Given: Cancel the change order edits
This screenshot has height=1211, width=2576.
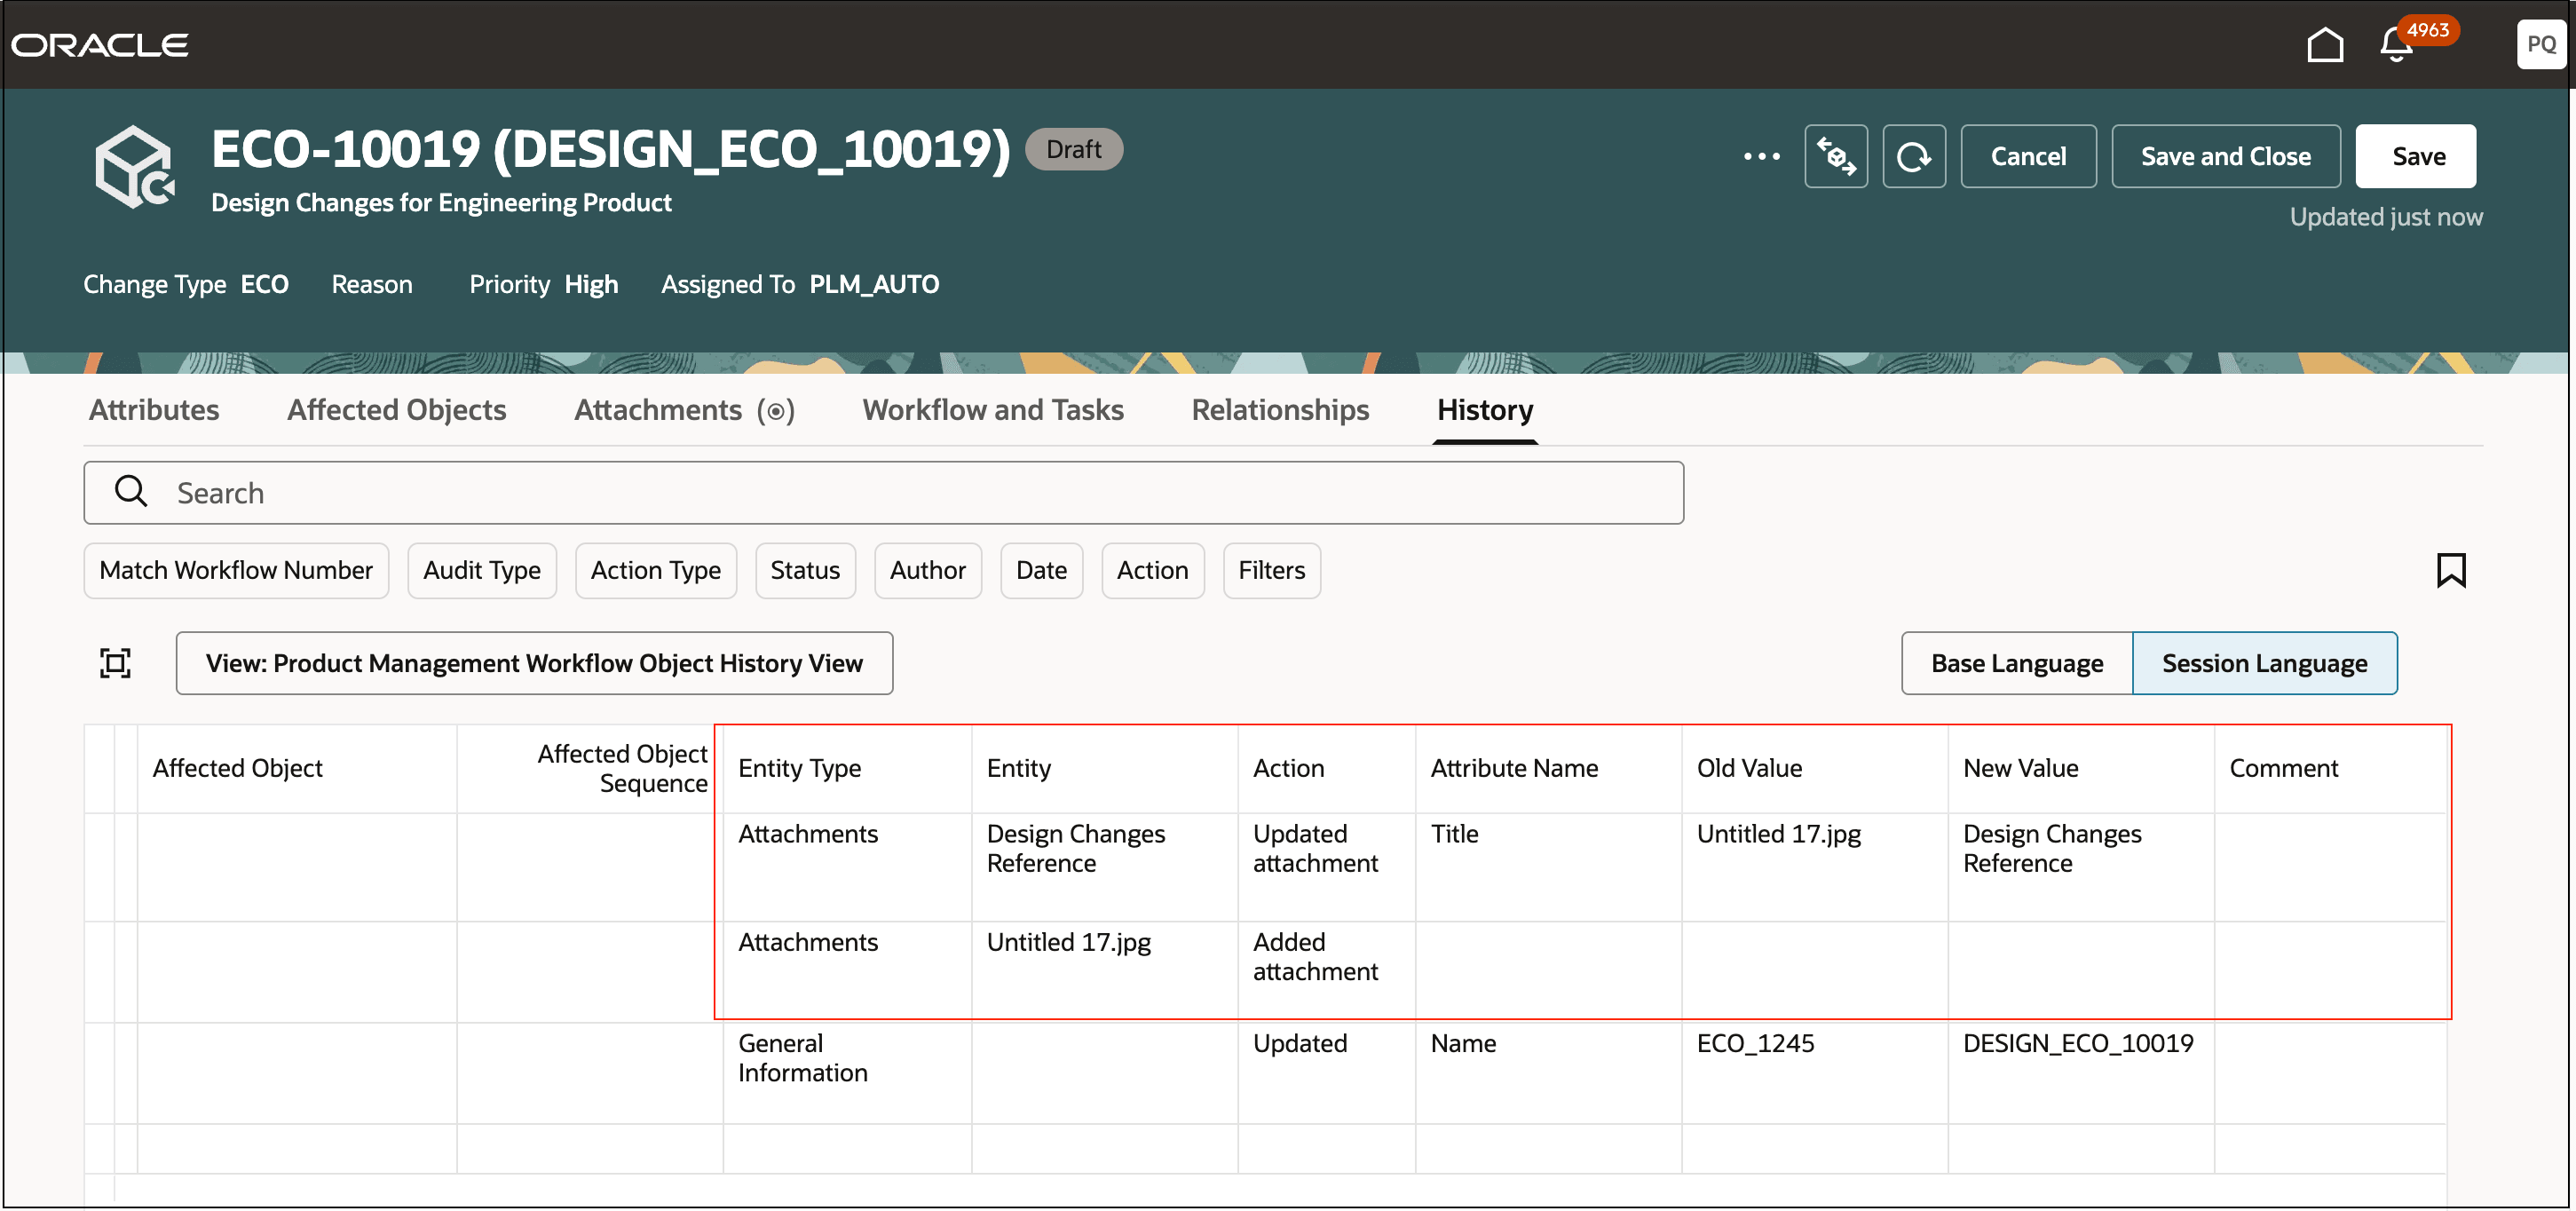Looking at the screenshot, I should click(x=2027, y=156).
